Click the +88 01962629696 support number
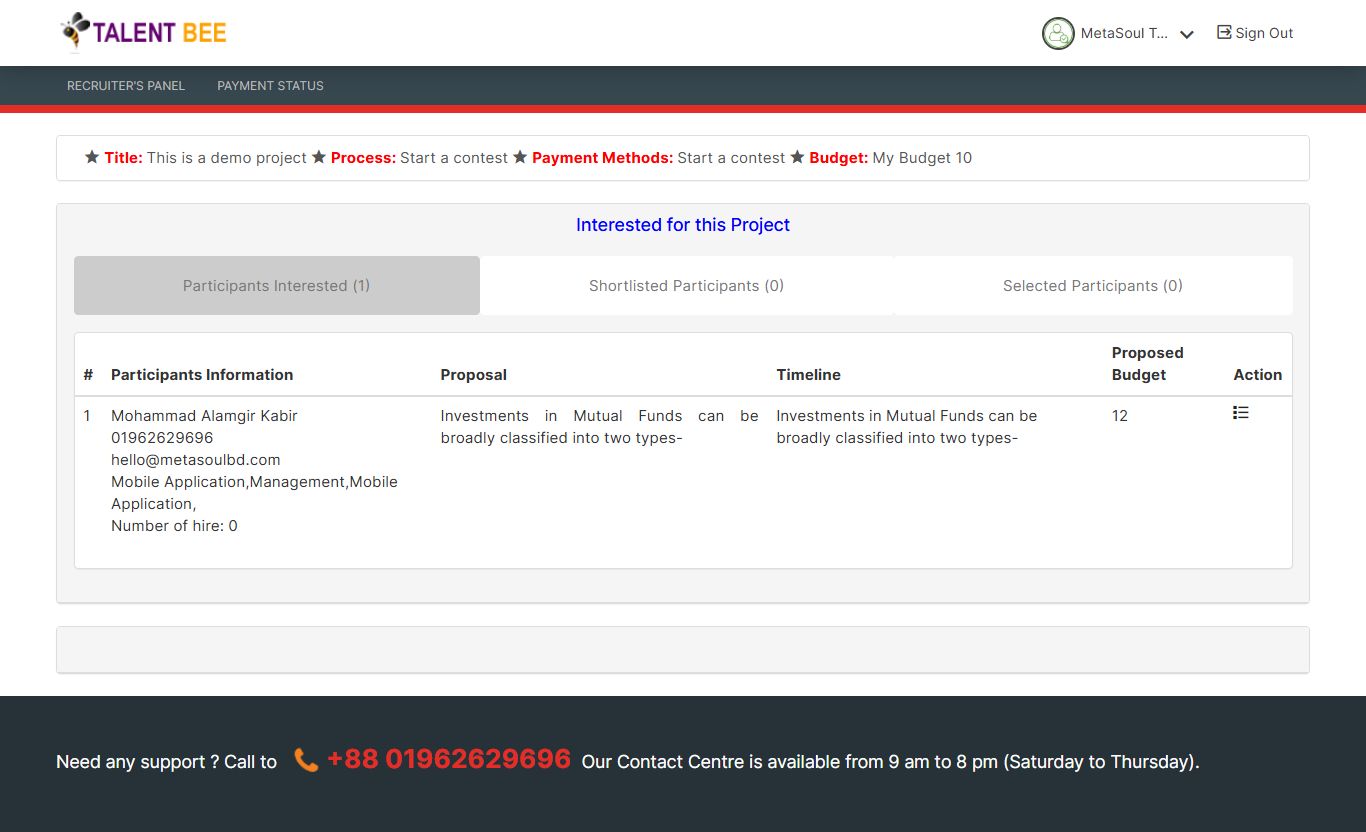 448,760
